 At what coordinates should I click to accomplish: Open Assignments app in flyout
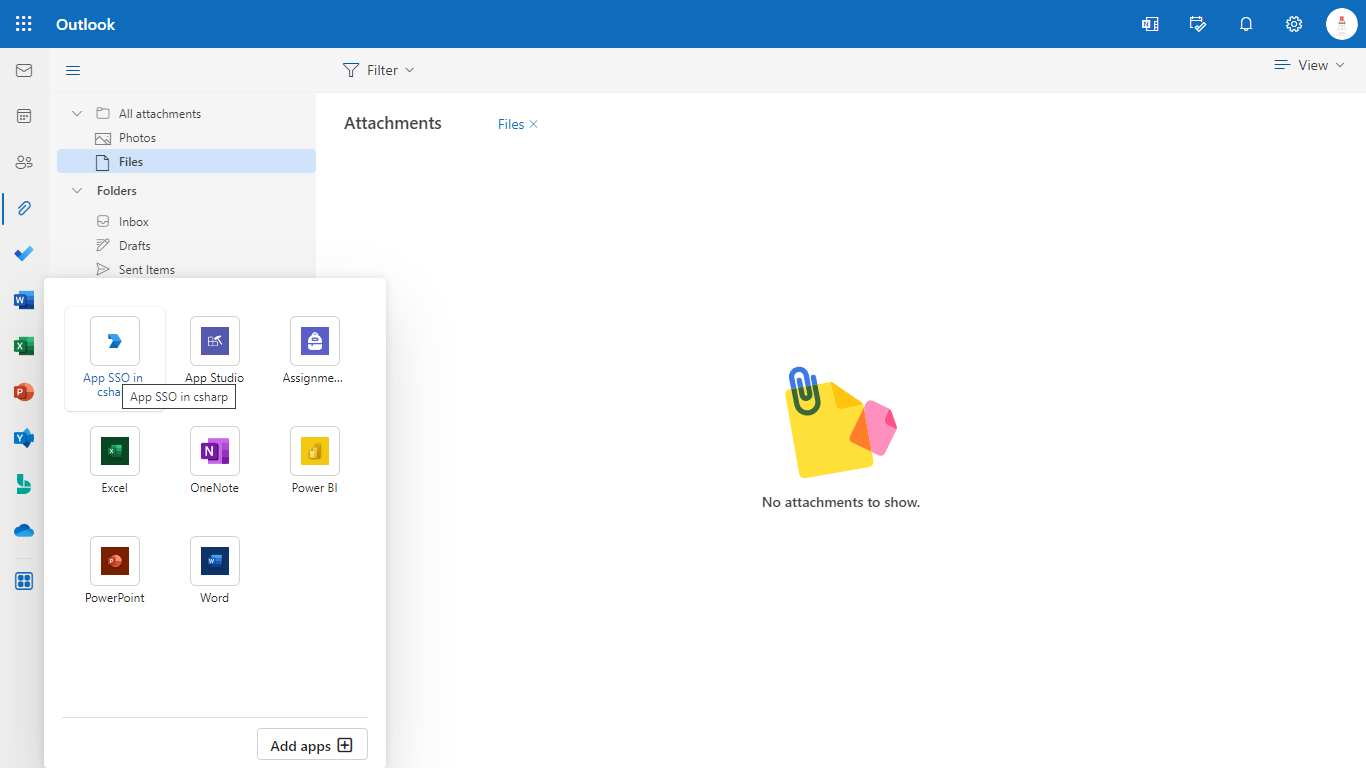(315, 351)
